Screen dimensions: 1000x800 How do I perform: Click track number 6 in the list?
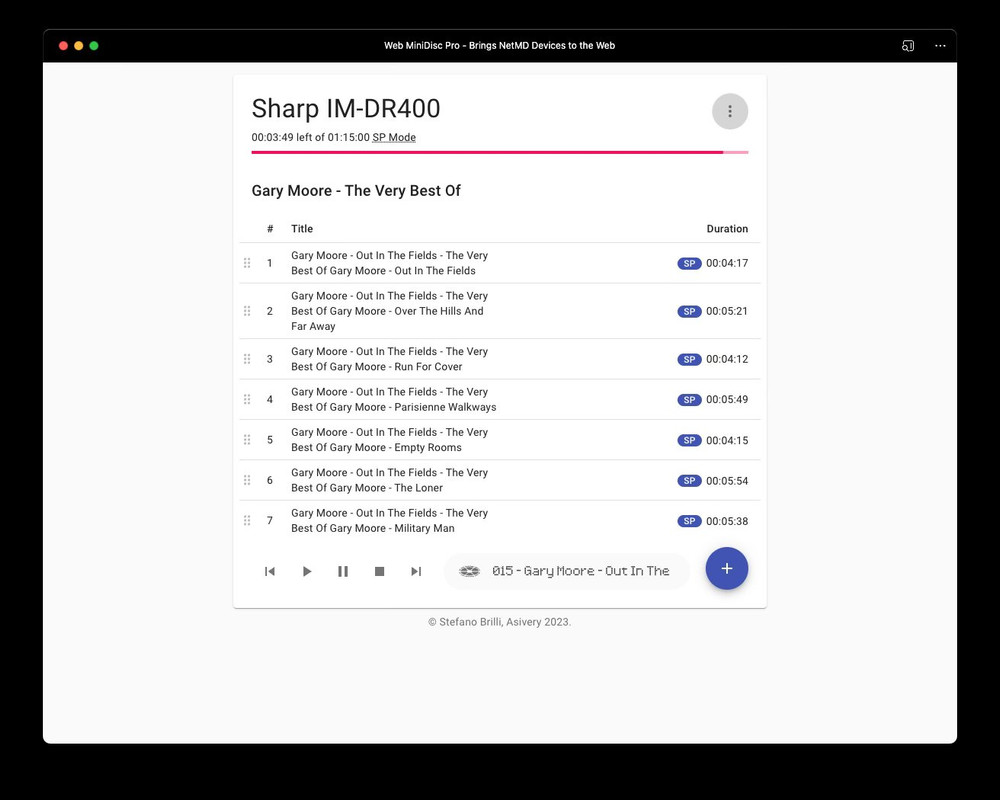270,480
